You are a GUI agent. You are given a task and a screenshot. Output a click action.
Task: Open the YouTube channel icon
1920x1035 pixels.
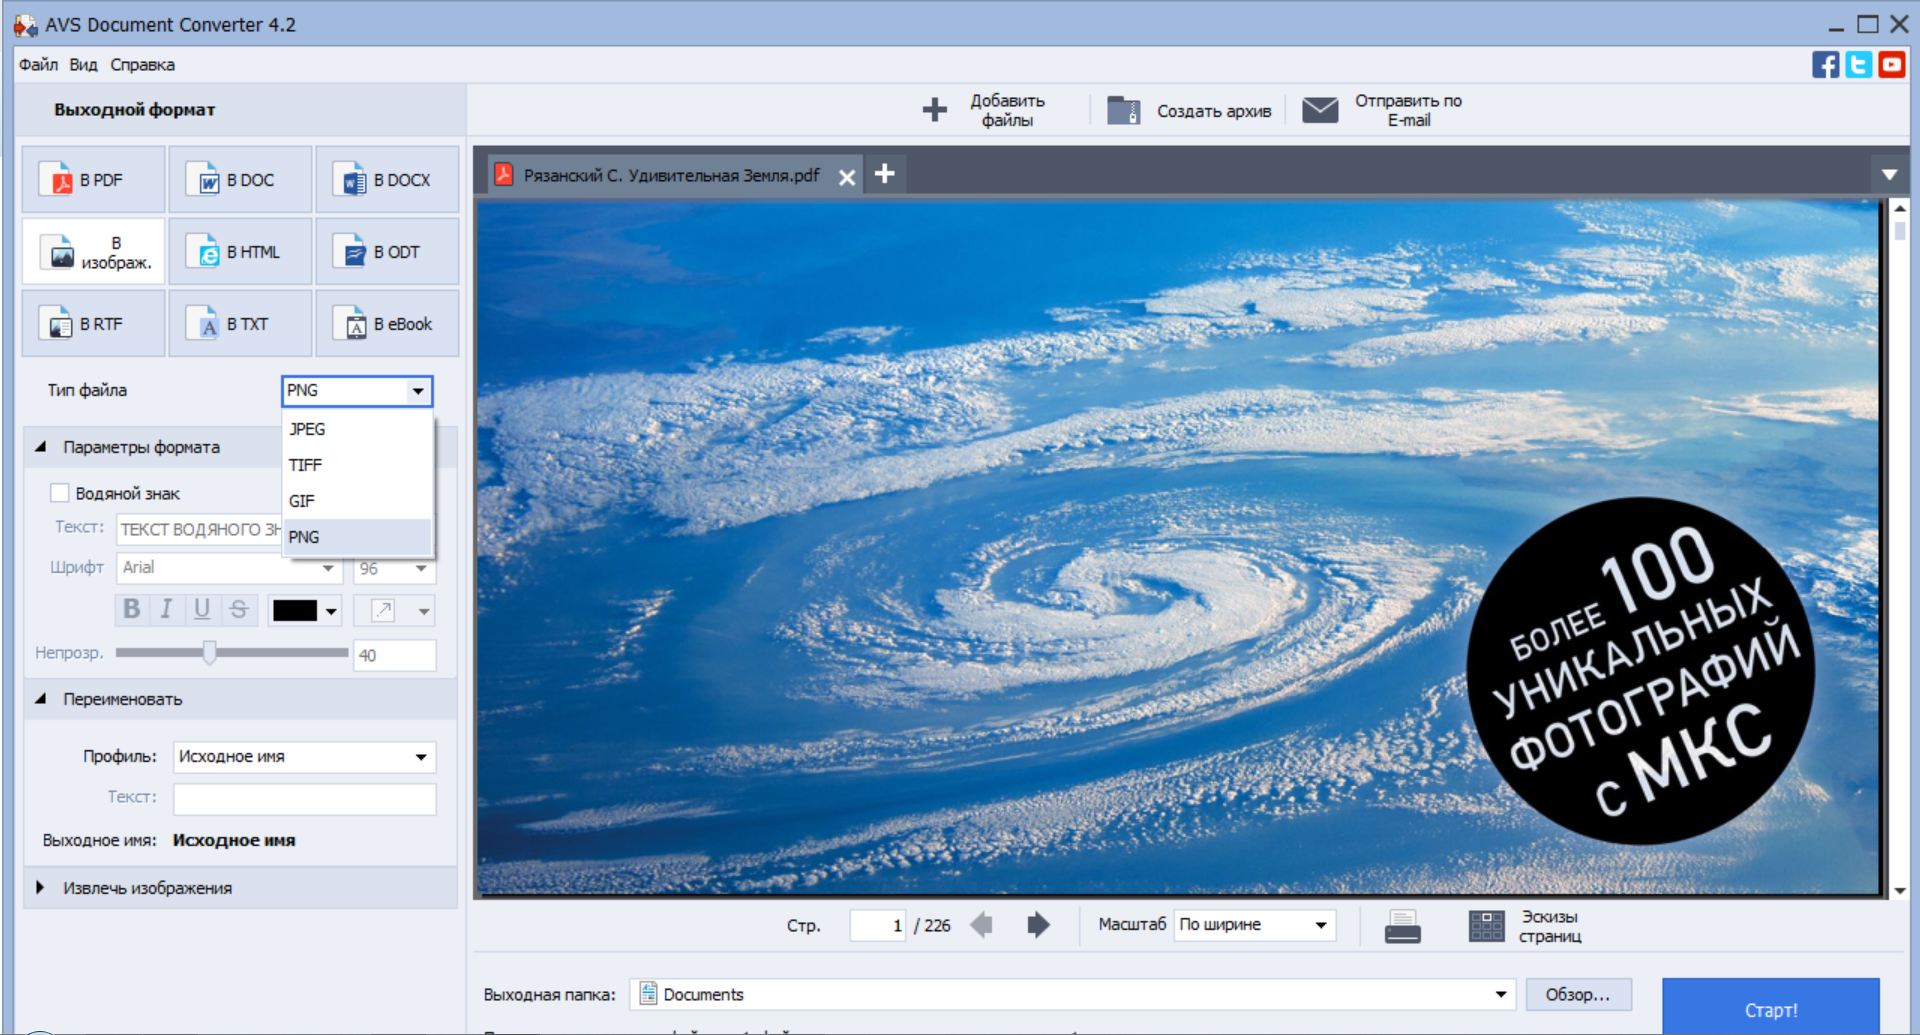click(x=1891, y=65)
